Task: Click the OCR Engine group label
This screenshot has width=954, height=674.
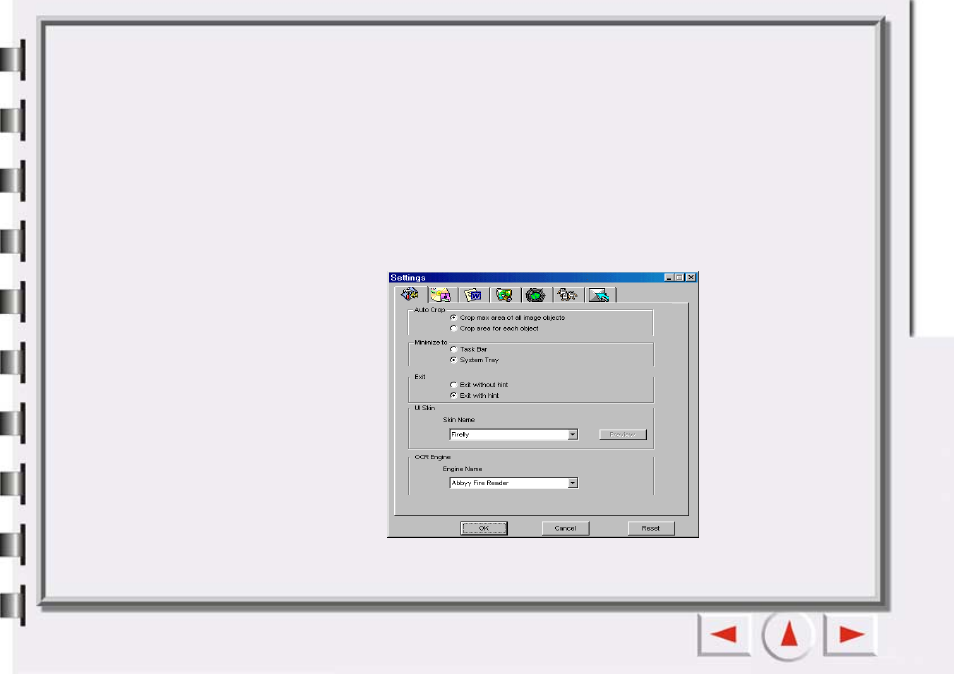Action: click(x=433, y=457)
